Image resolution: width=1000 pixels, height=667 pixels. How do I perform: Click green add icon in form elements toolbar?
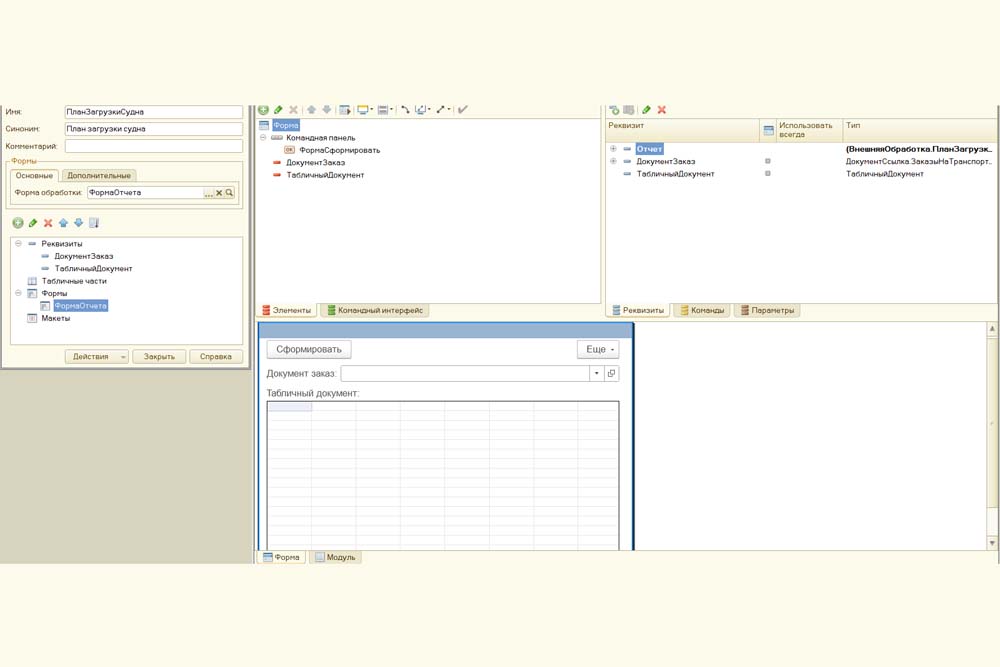tap(264, 109)
